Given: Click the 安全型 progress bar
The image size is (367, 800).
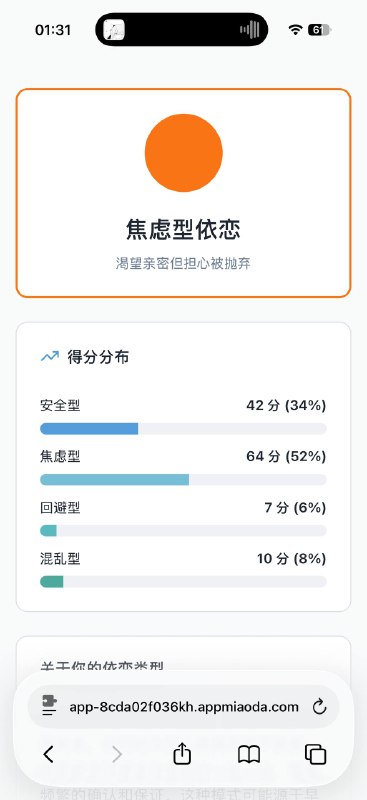Looking at the screenshot, I should coord(183,429).
